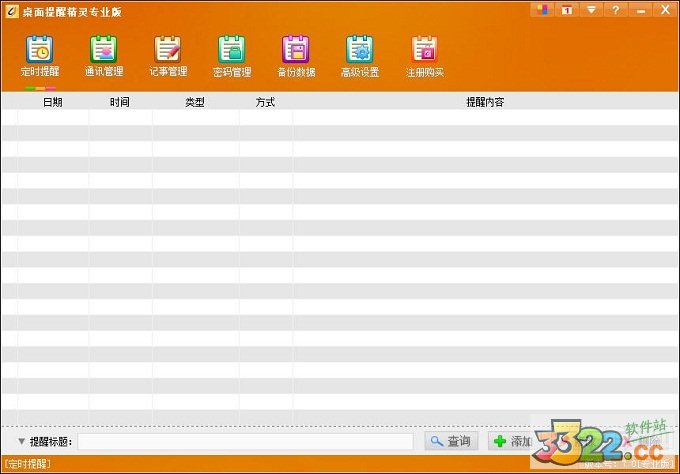
Task: Click the colorful skin icon in title bar
Action: click(542, 10)
